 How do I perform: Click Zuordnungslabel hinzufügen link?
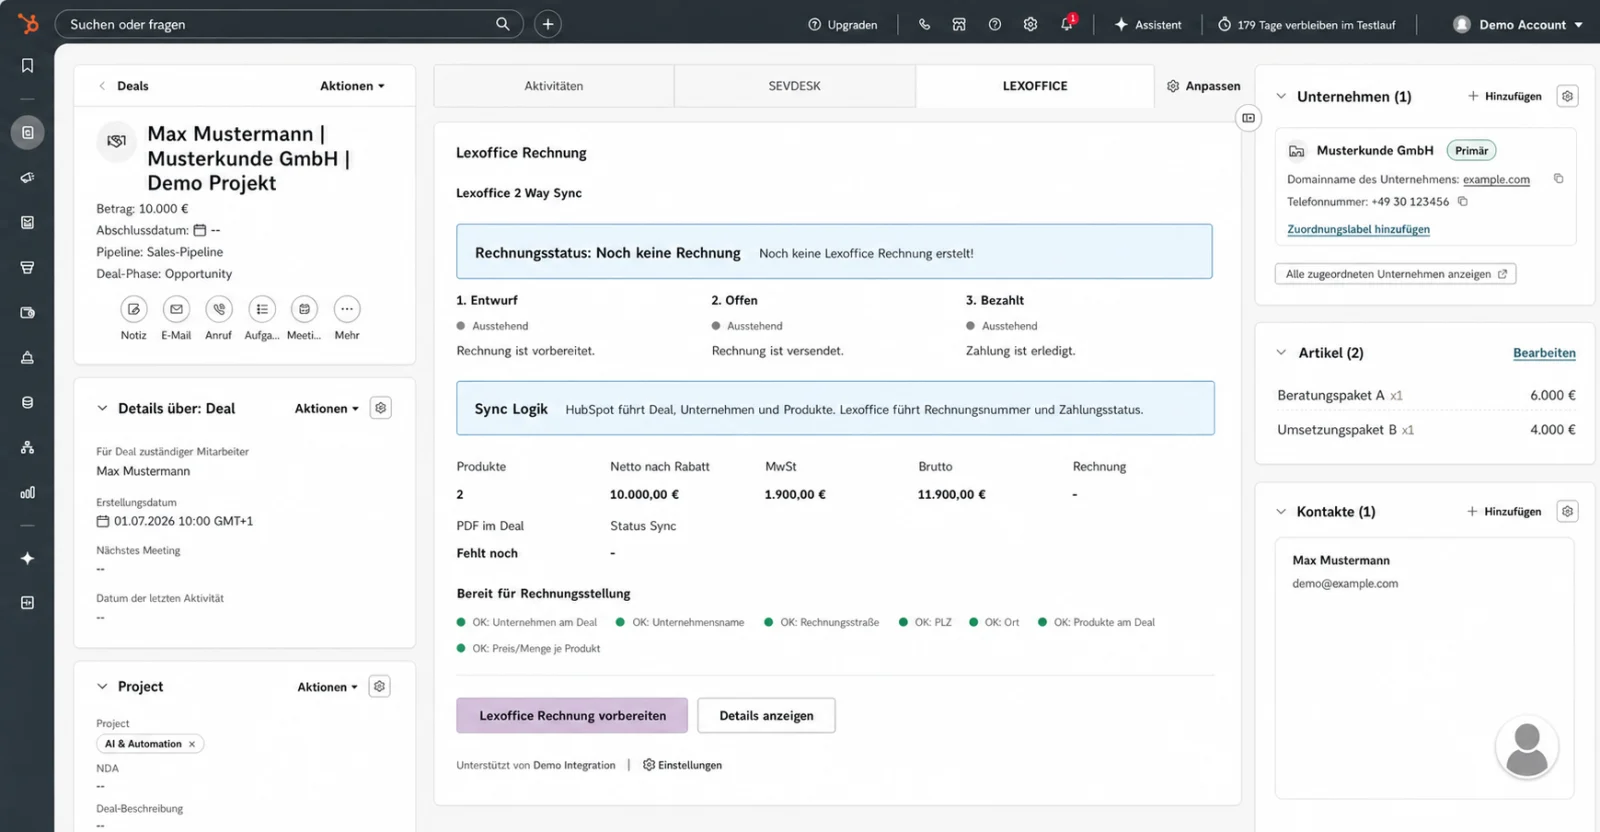pyautogui.click(x=1358, y=229)
